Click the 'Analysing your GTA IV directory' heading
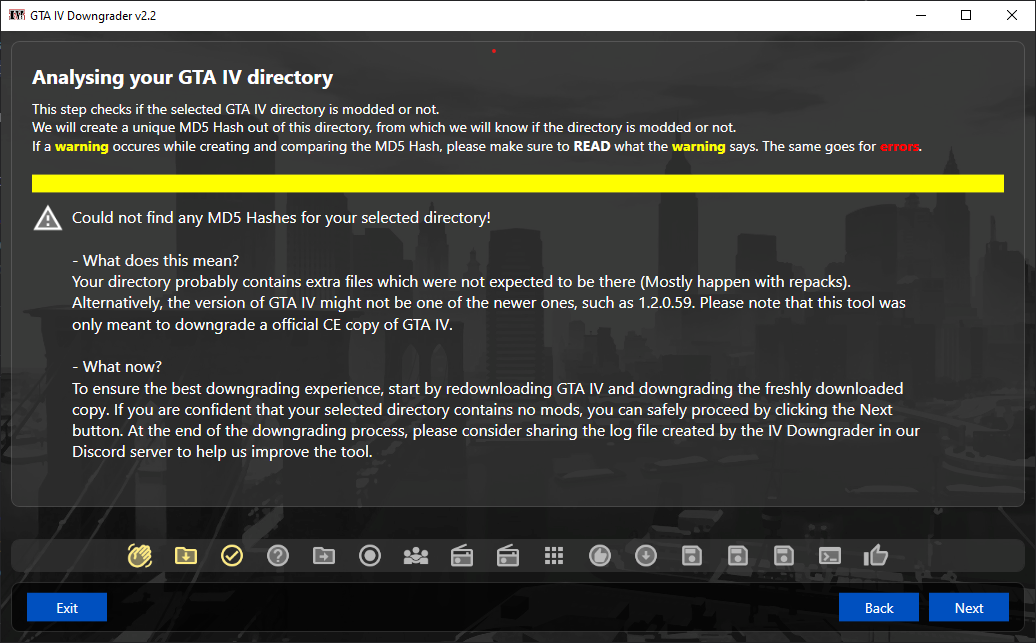 (182, 77)
